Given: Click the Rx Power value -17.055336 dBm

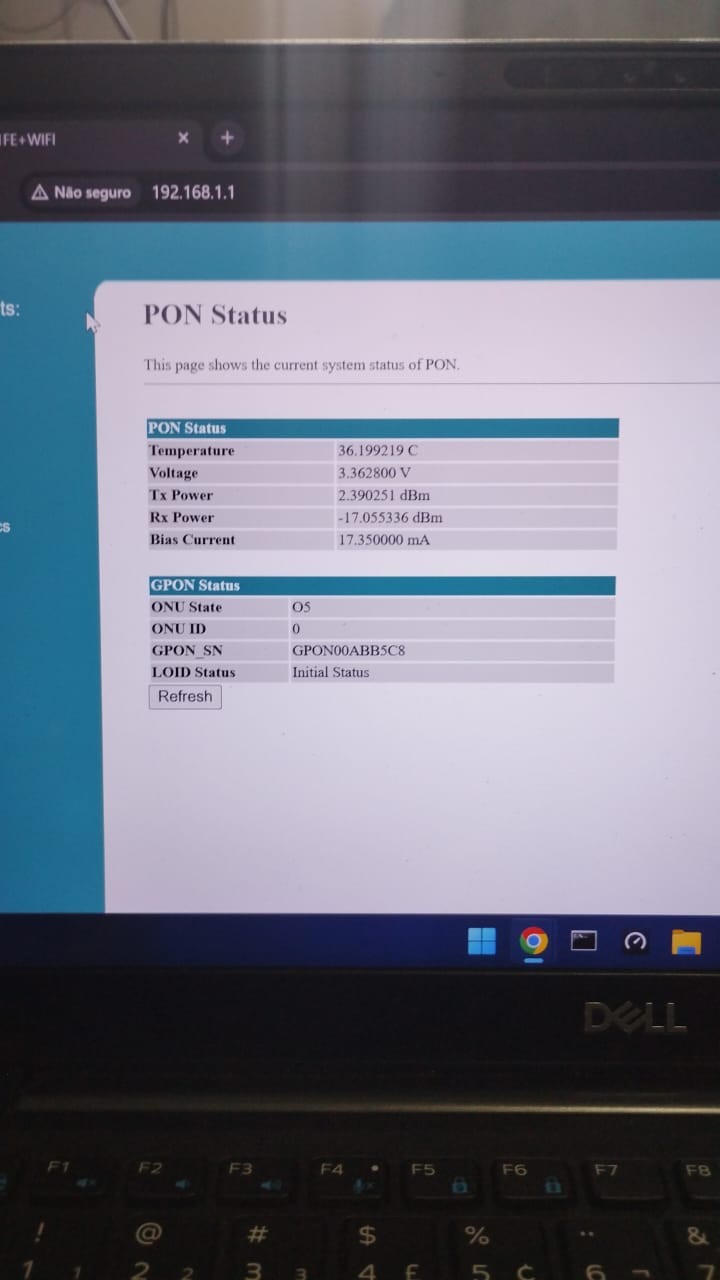Looking at the screenshot, I should 390,518.
